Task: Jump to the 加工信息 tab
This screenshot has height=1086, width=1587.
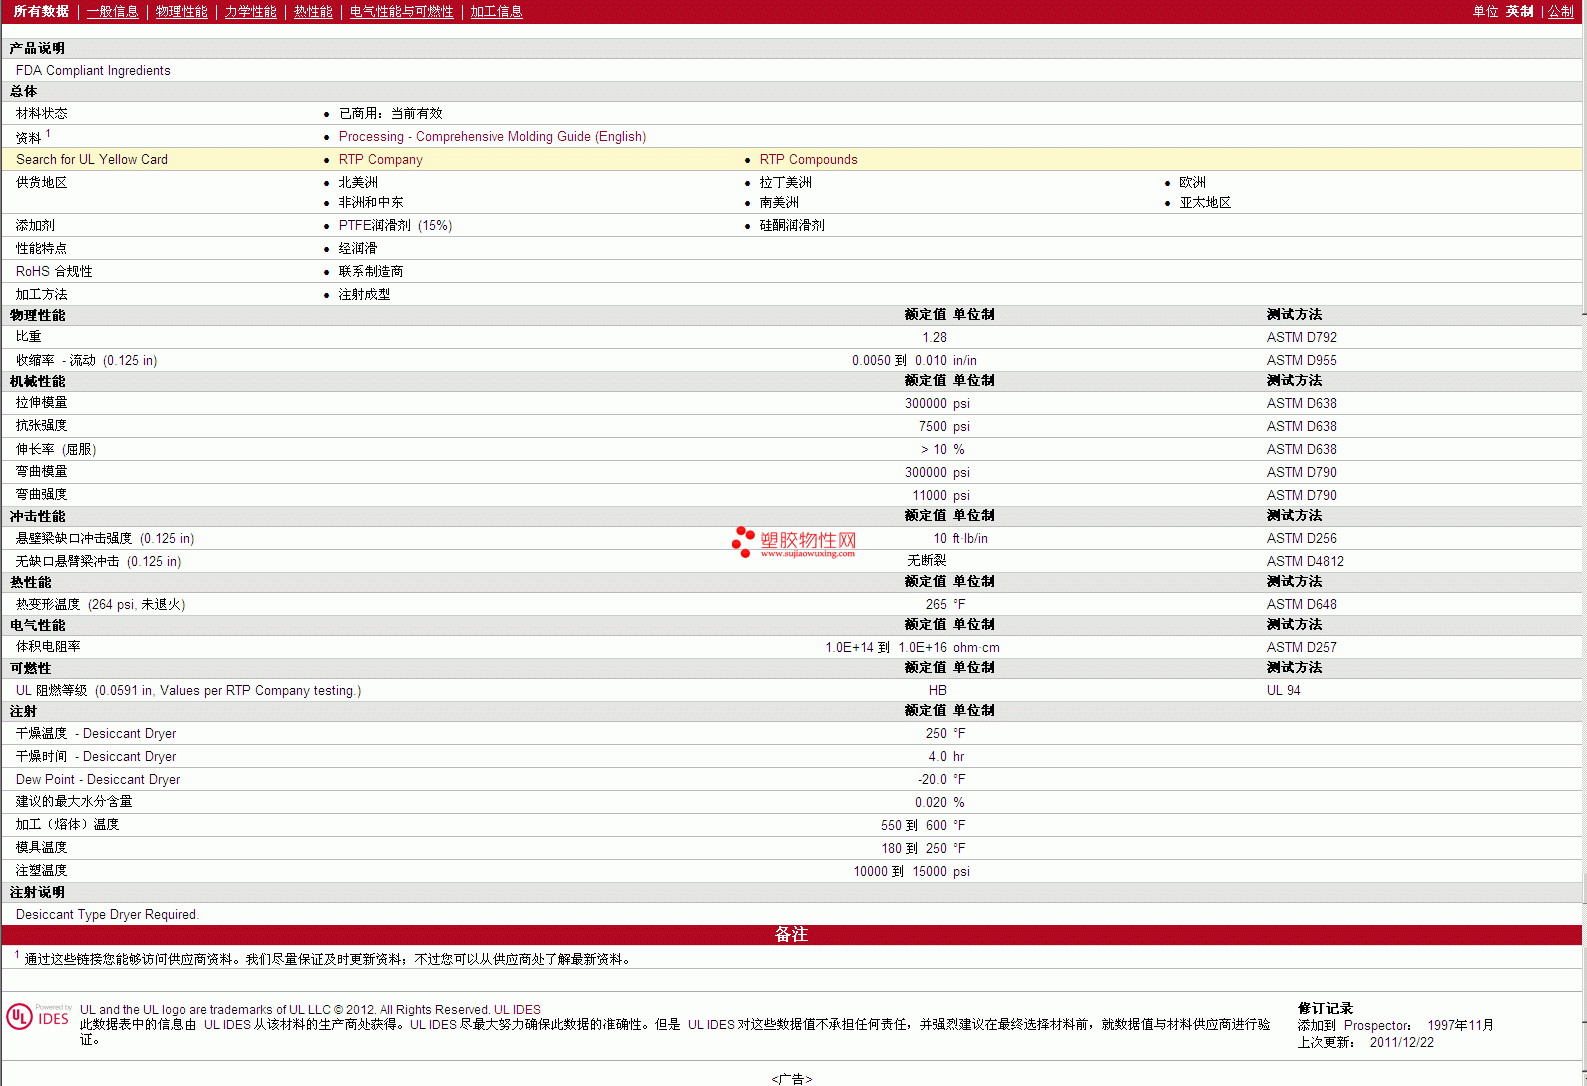Action: [496, 12]
